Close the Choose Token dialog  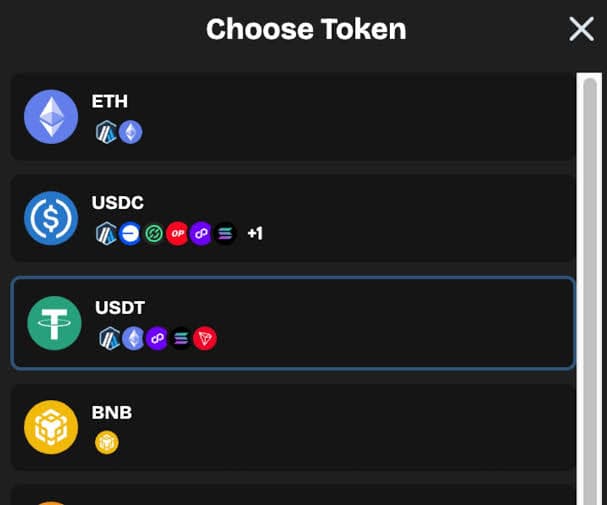tap(581, 29)
